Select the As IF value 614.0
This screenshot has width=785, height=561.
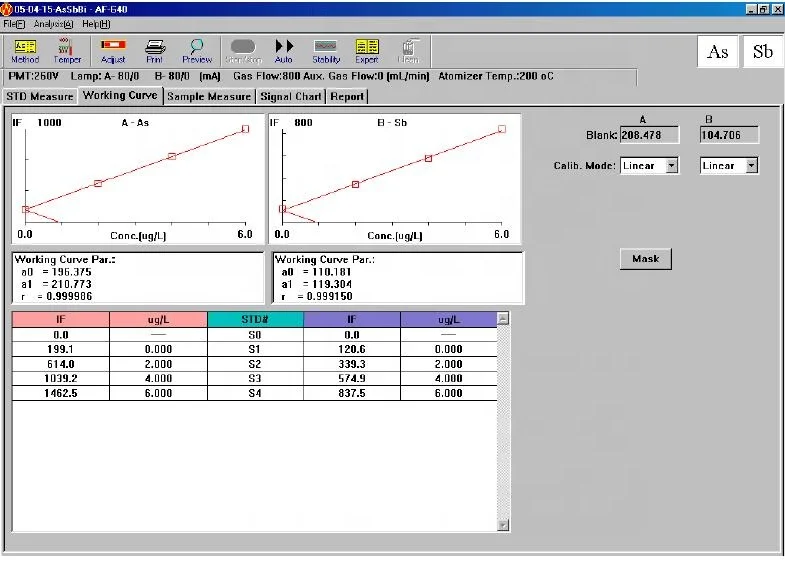[x=61, y=364]
